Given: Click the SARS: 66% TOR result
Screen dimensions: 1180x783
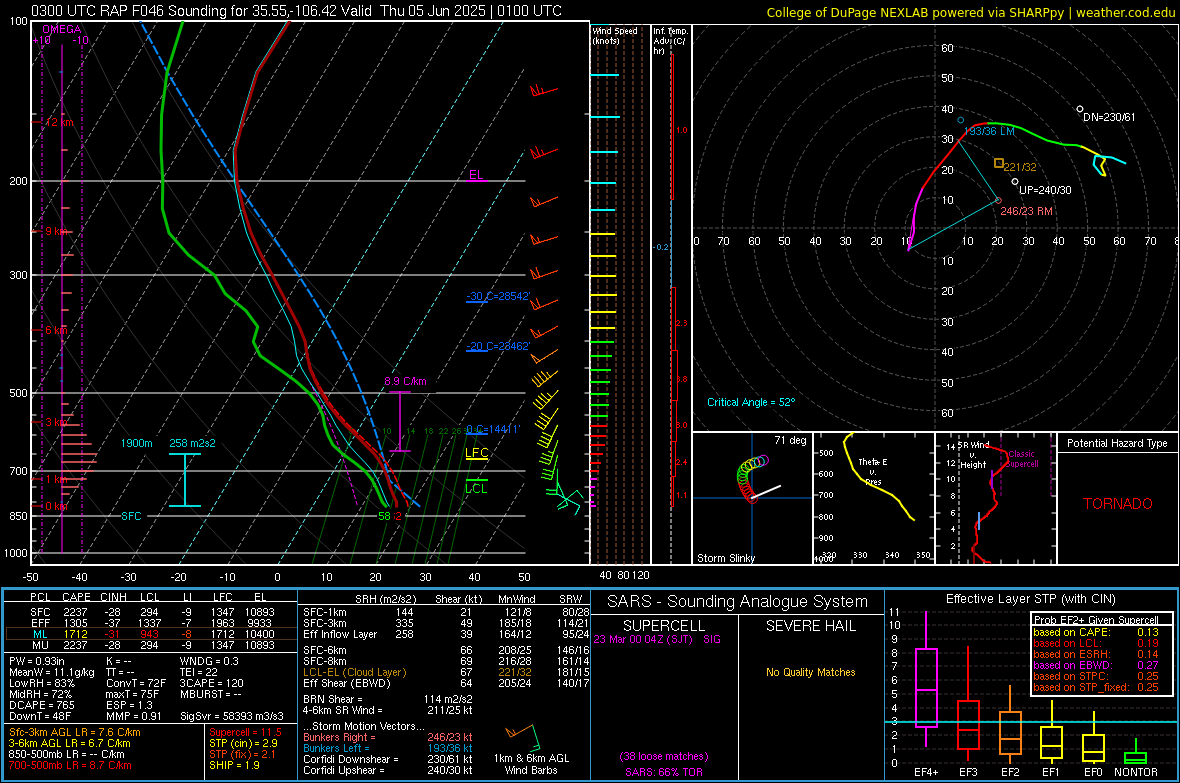Looking at the screenshot, I should point(664,772).
